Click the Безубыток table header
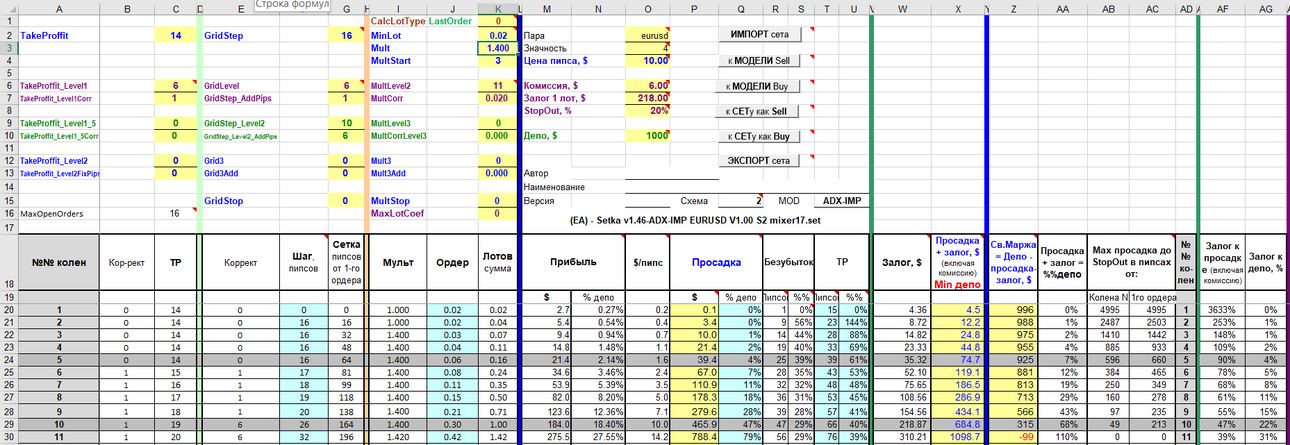Image resolution: width=1290 pixels, height=445 pixels. pos(788,262)
